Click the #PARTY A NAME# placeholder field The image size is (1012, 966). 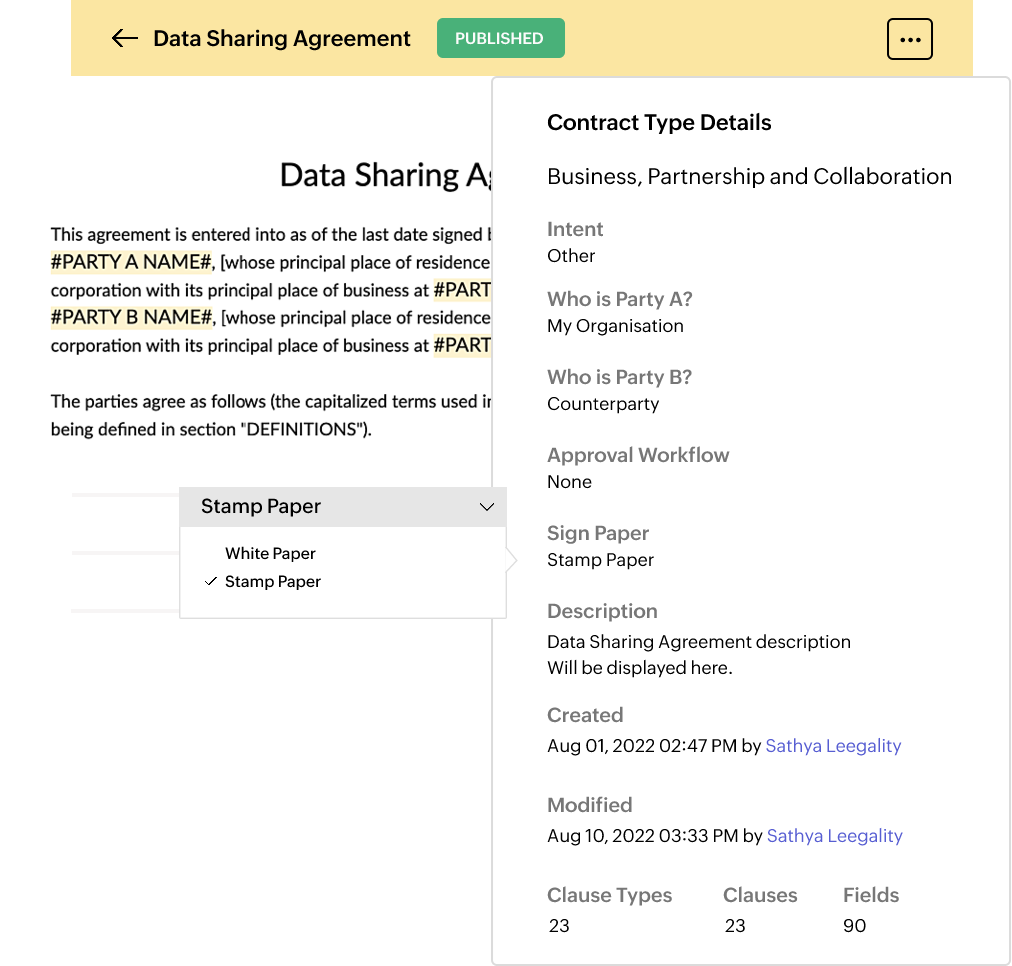[132, 263]
